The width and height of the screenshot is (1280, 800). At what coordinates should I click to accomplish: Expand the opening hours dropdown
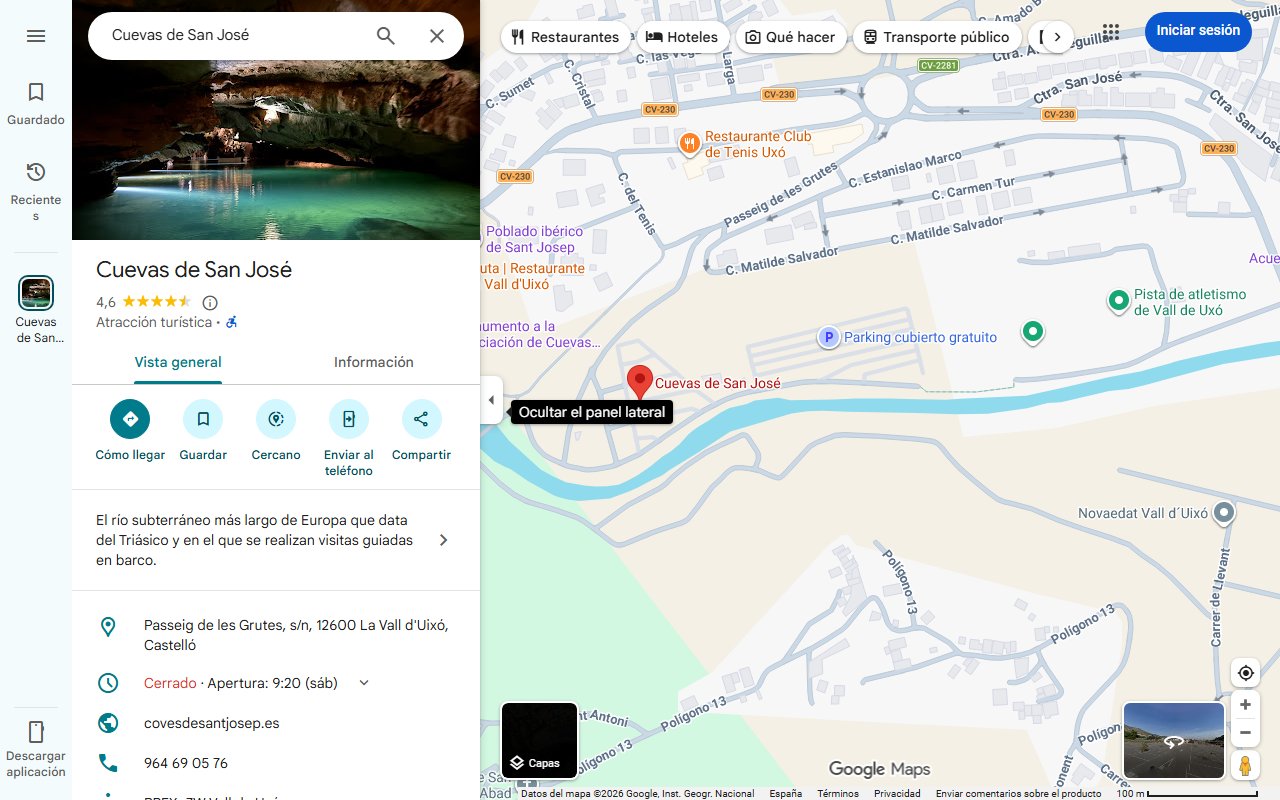[364, 683]
